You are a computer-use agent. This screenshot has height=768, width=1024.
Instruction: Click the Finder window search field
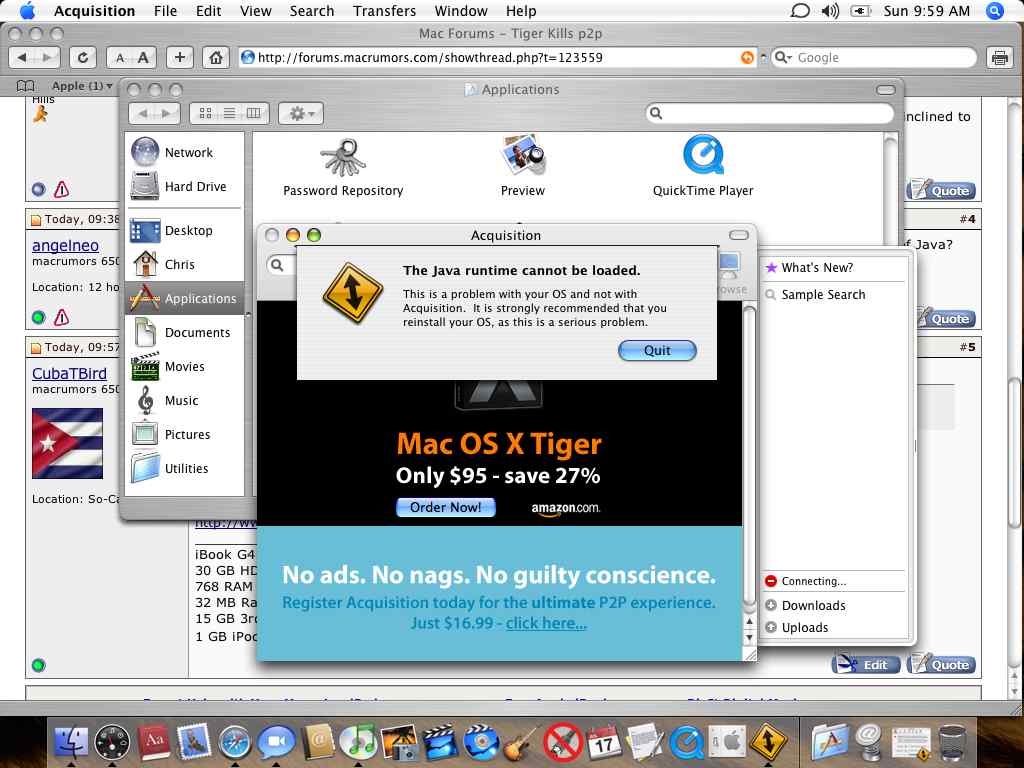[769, 114]
